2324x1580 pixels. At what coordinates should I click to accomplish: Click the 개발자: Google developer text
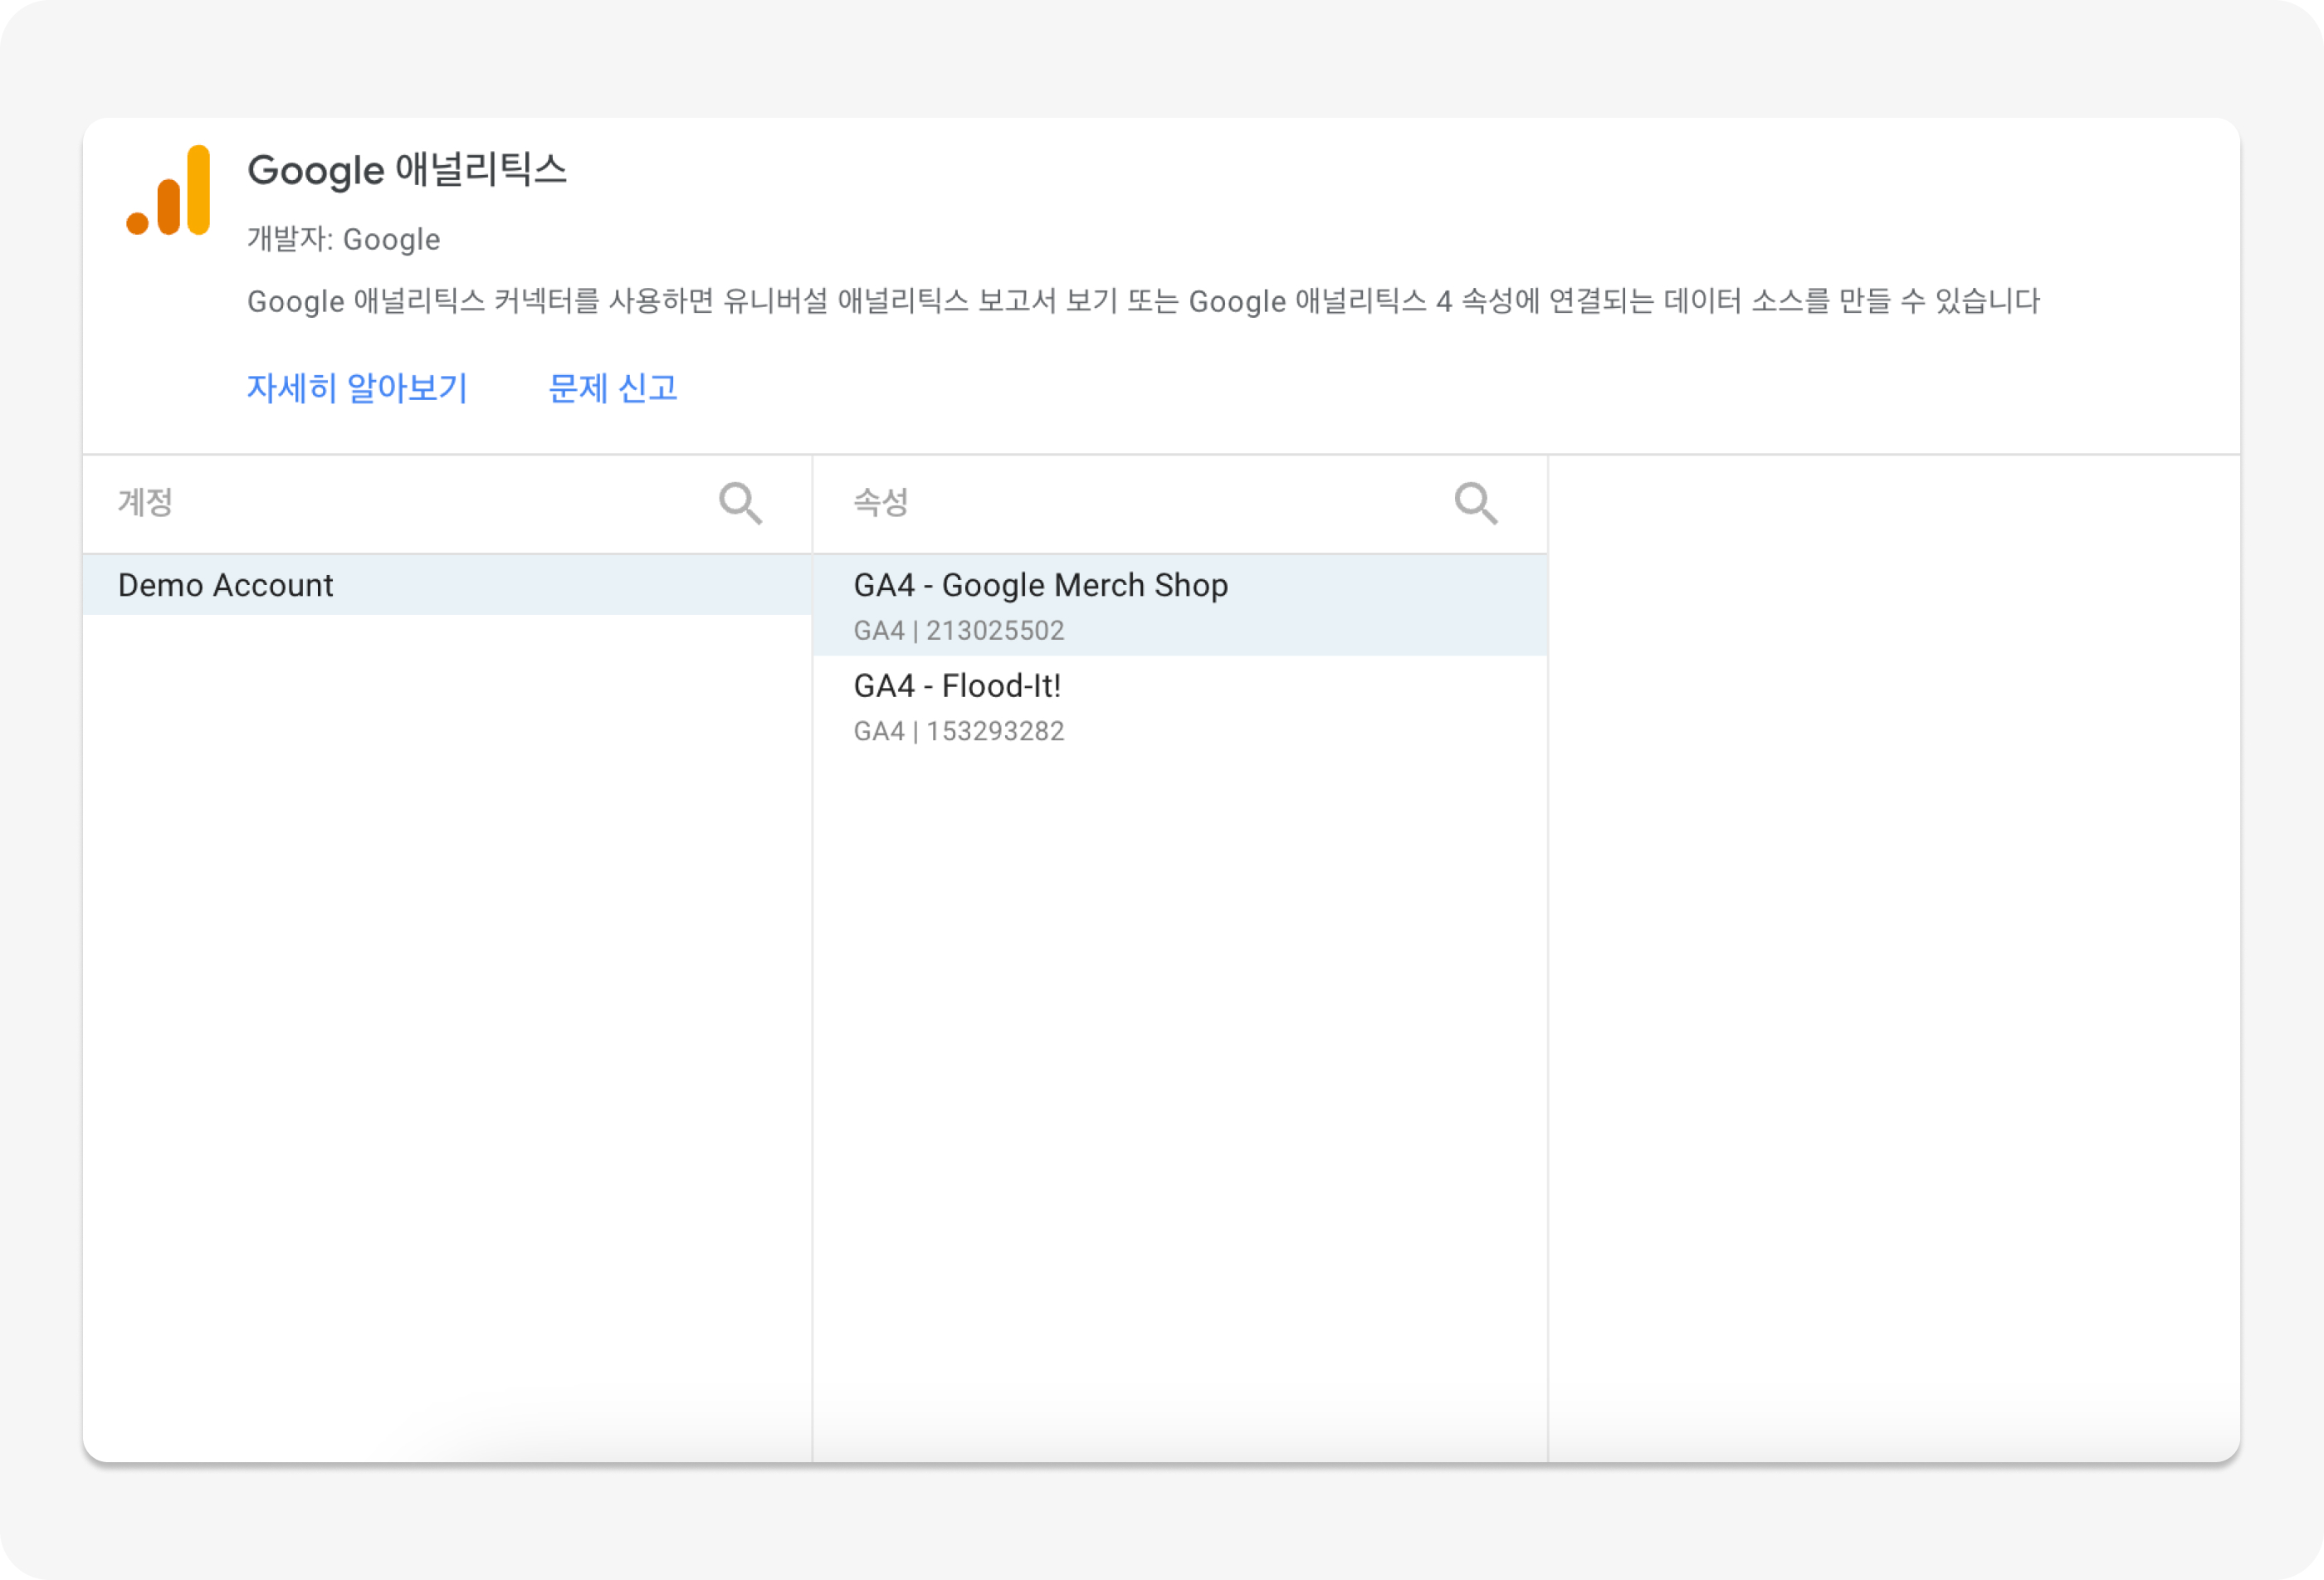pyautogui.click(x=343, y=240)
